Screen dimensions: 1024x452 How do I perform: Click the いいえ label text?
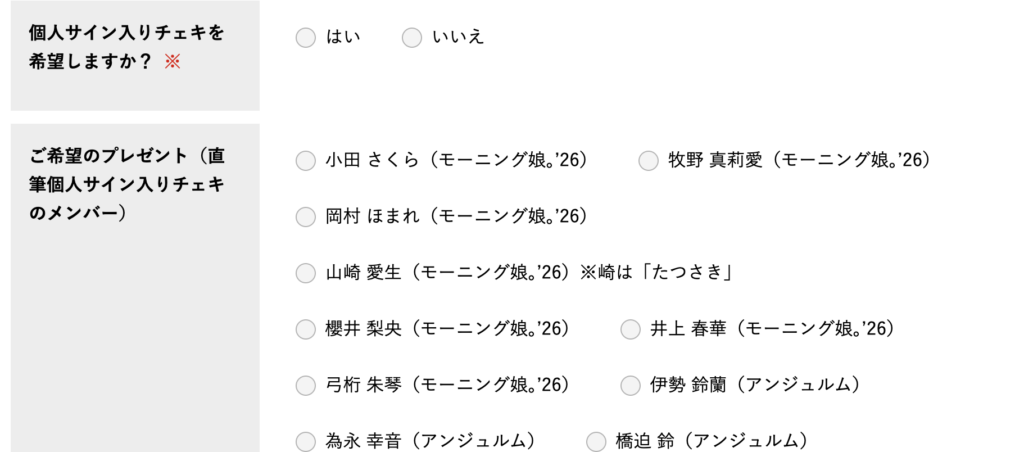click(x=458, y=38)
